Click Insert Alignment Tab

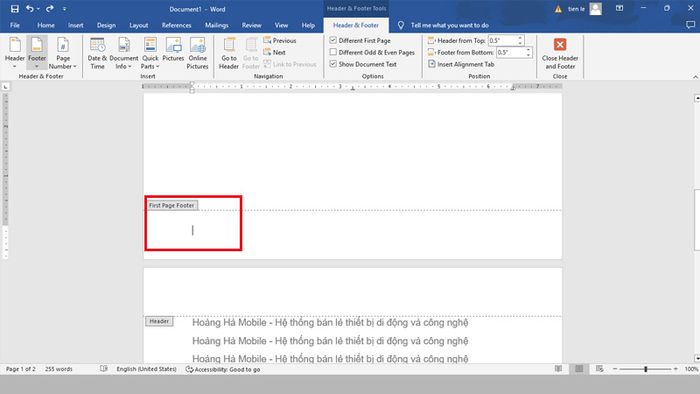click(x=461, y=64)
